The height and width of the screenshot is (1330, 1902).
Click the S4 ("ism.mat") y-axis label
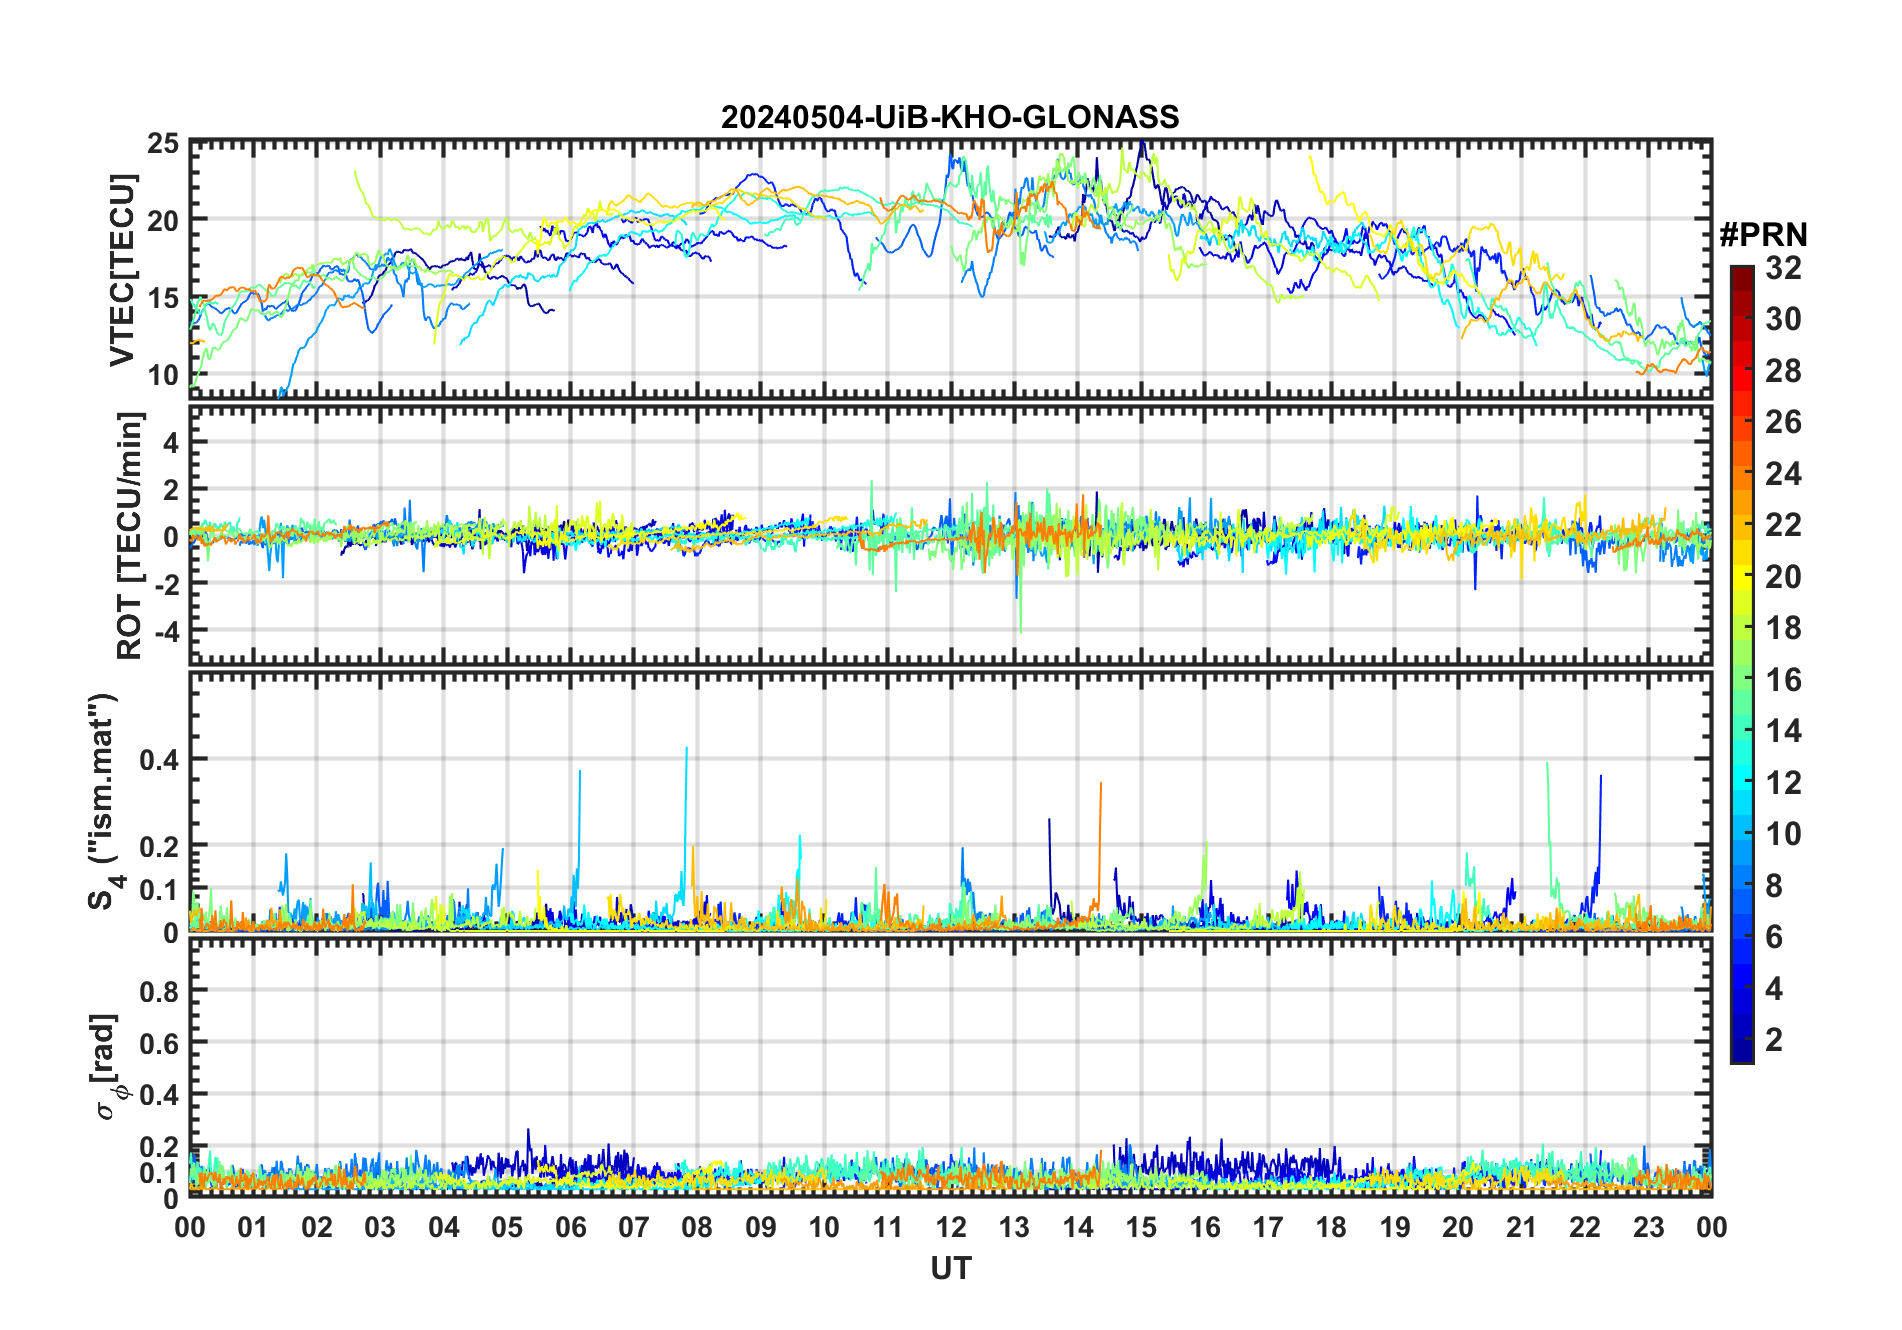[x=103, y=801]
